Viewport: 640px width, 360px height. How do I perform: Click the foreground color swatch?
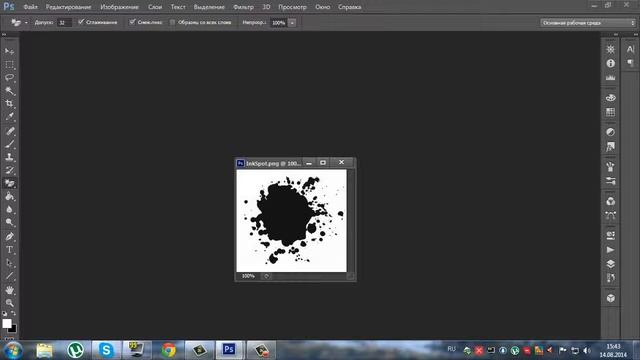pyautogui.click(x=7, y=323)
